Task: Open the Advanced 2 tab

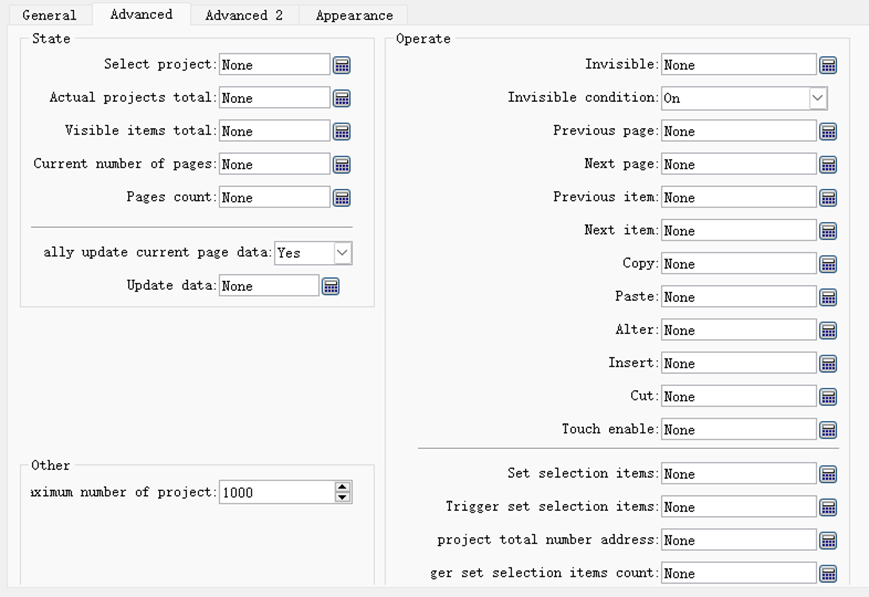Action: point(244,15)
